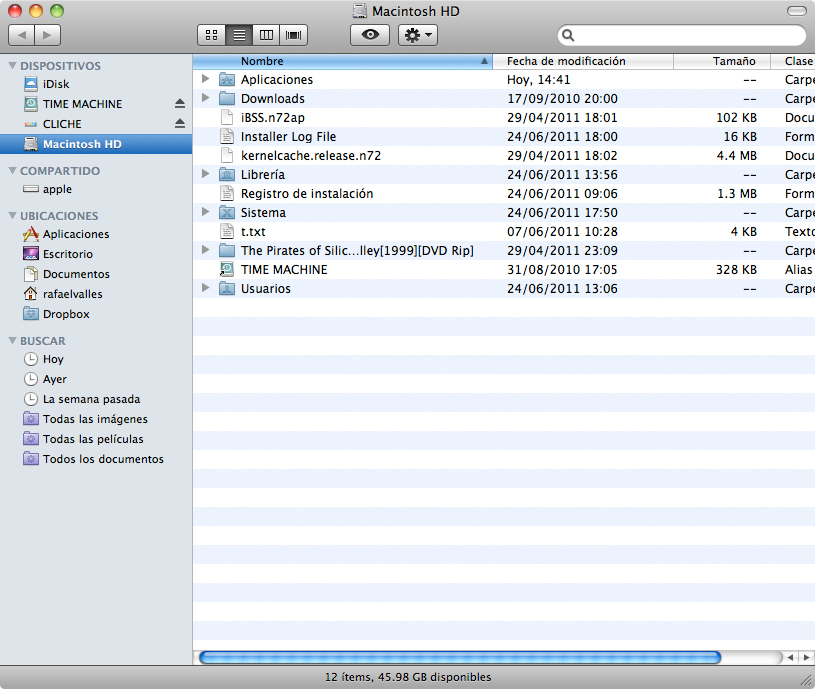Open Todas las imágenes smart folder
This screenshot has width=815, height=689.
click(95, 419)
